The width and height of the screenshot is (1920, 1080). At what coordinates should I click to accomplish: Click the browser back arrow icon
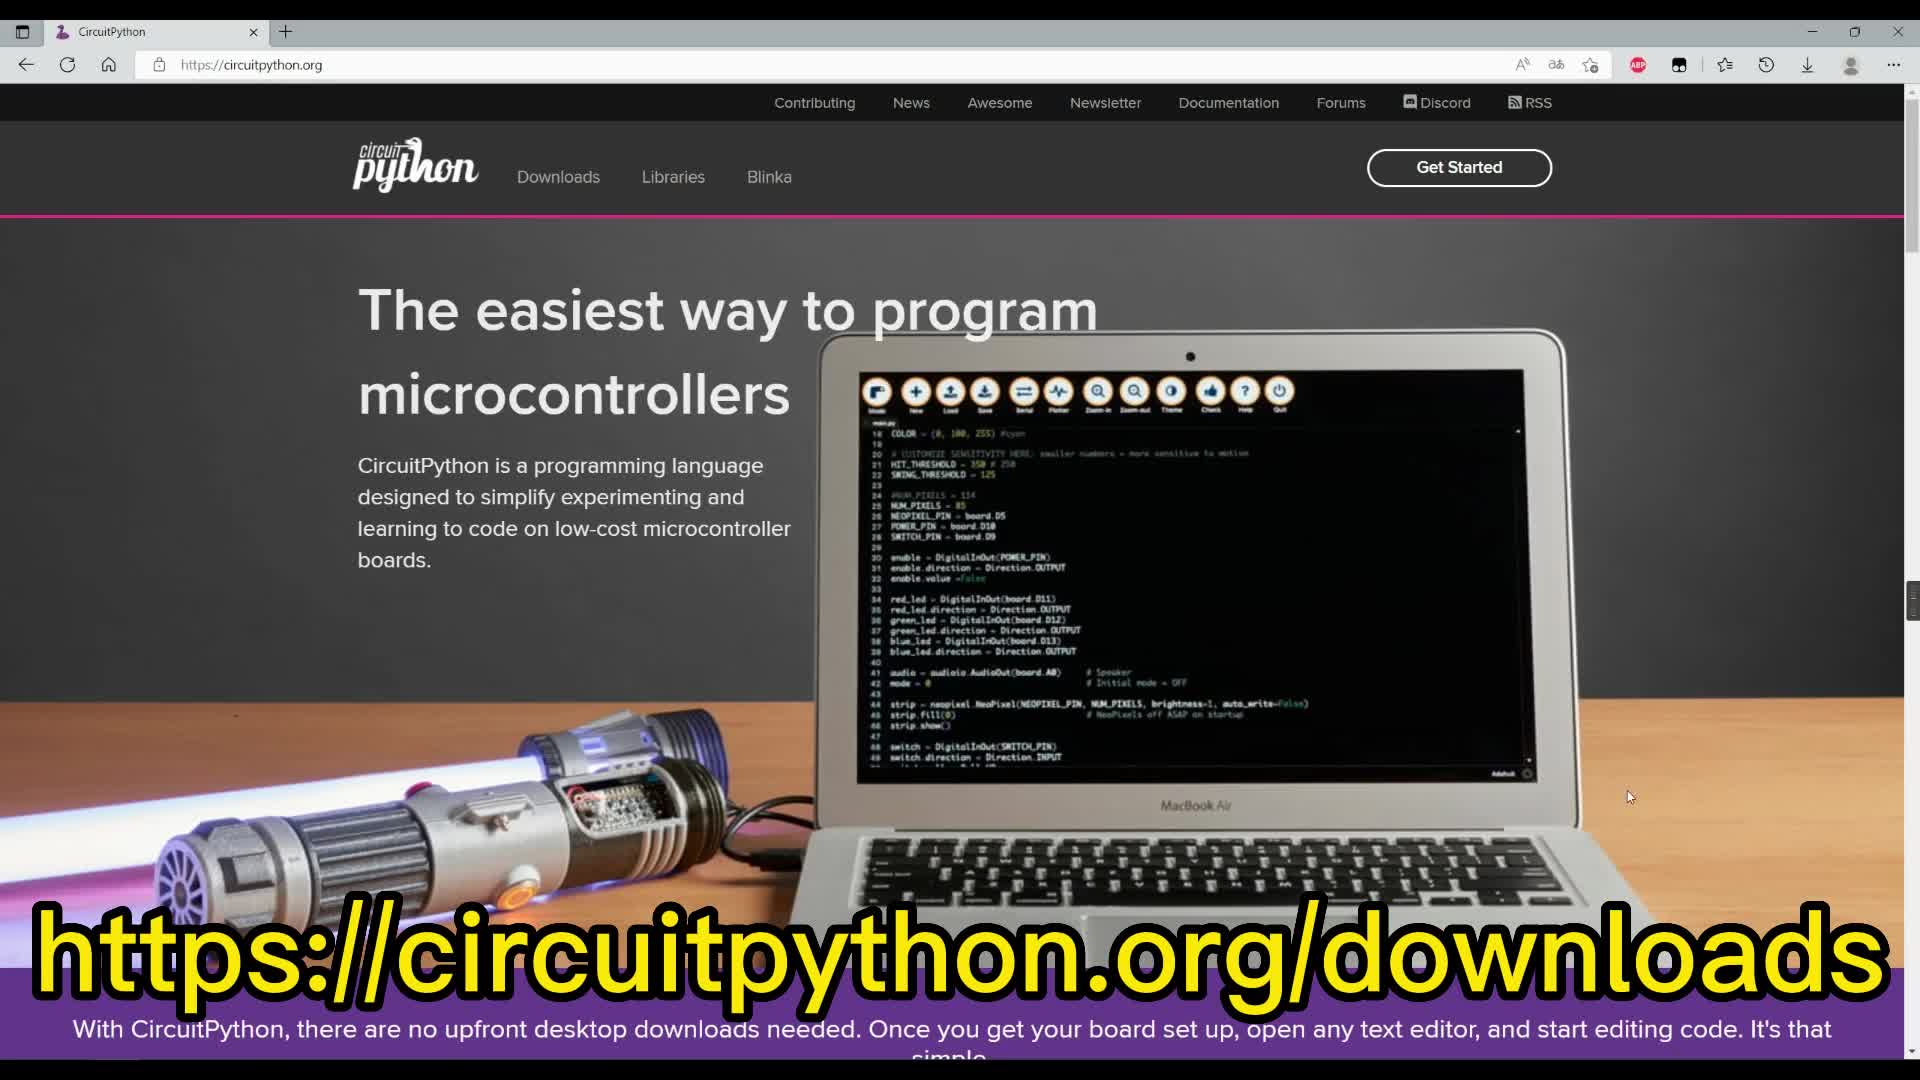pos(26,65)
